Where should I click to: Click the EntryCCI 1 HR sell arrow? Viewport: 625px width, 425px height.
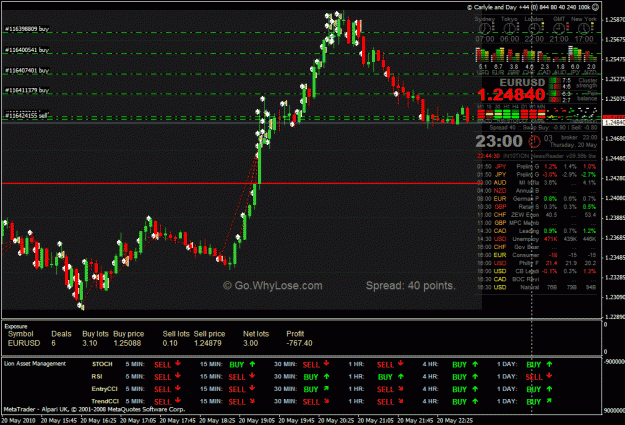point(401,388)
